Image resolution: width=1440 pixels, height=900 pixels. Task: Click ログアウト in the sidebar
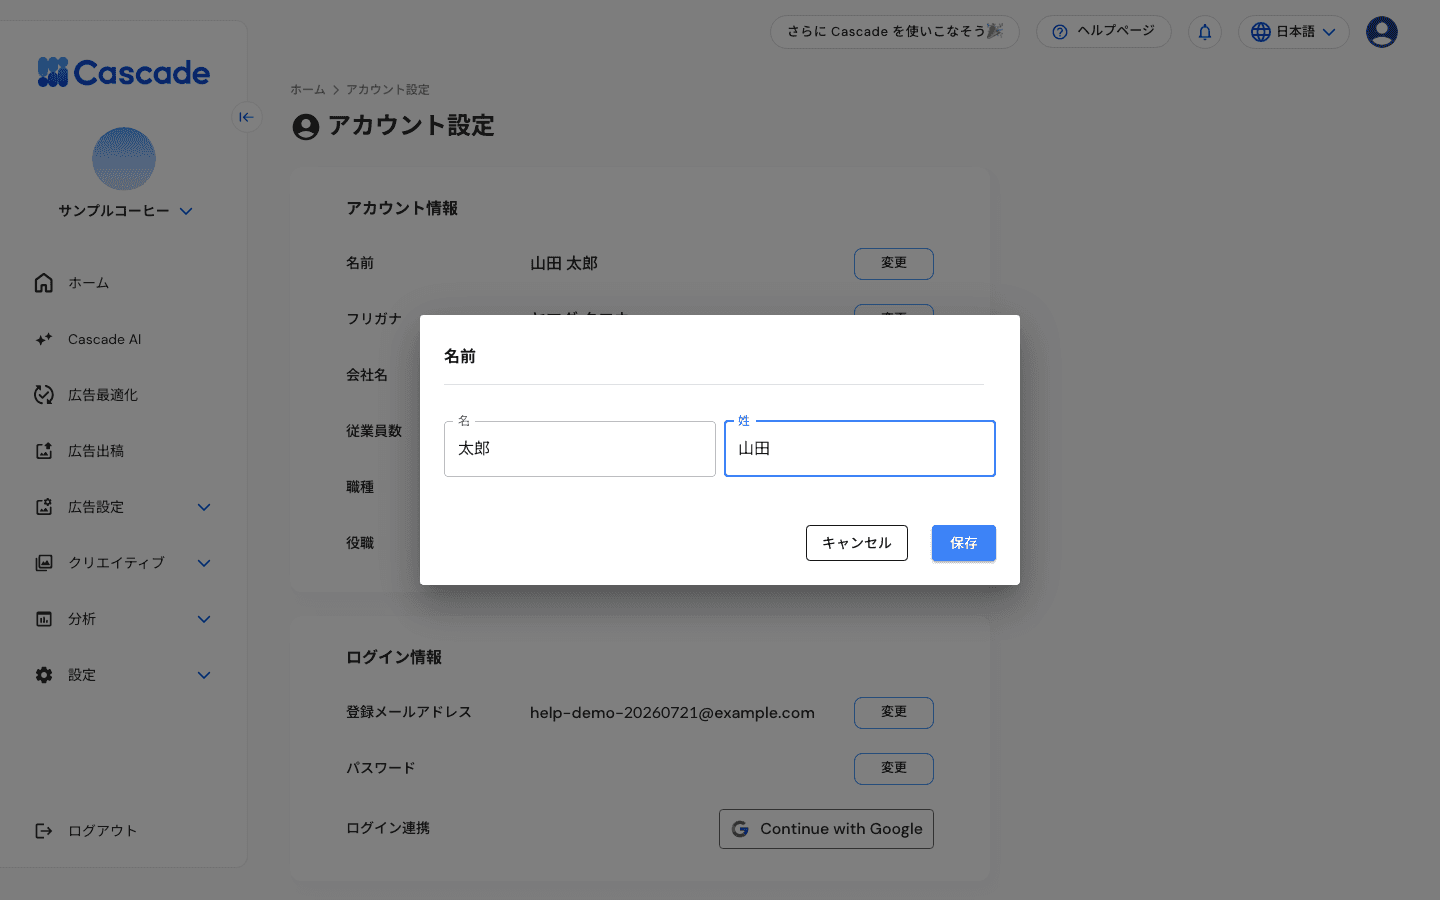pyautogui.click(x=102, y=831)
